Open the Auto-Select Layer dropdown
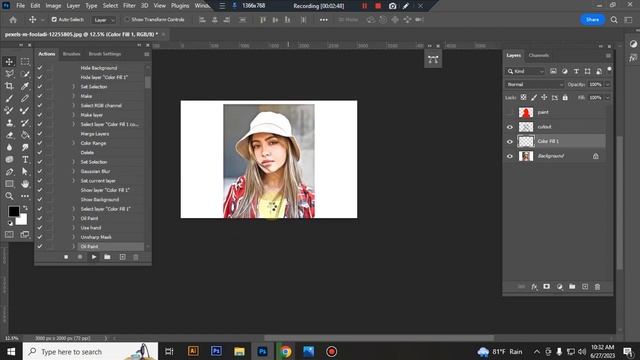This screenshot has width=640, height=360. [x=103, y=20]
